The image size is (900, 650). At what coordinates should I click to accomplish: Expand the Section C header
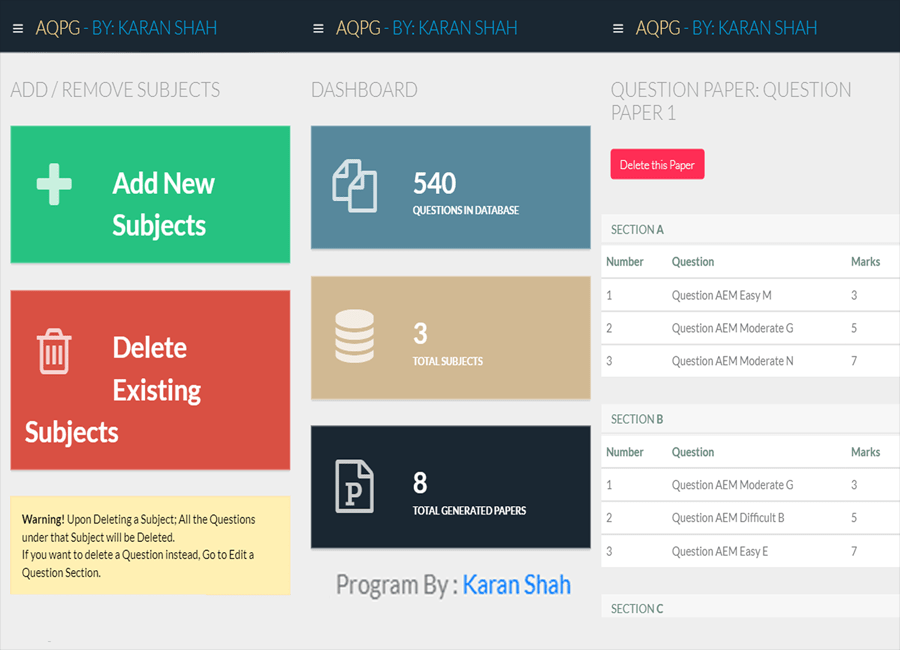[638, 609]
